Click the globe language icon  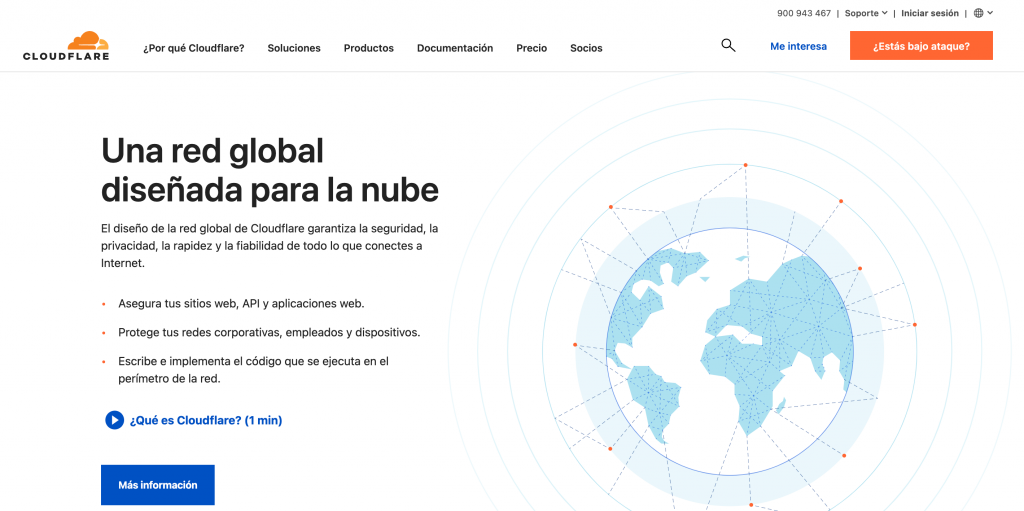click(979, 13)
